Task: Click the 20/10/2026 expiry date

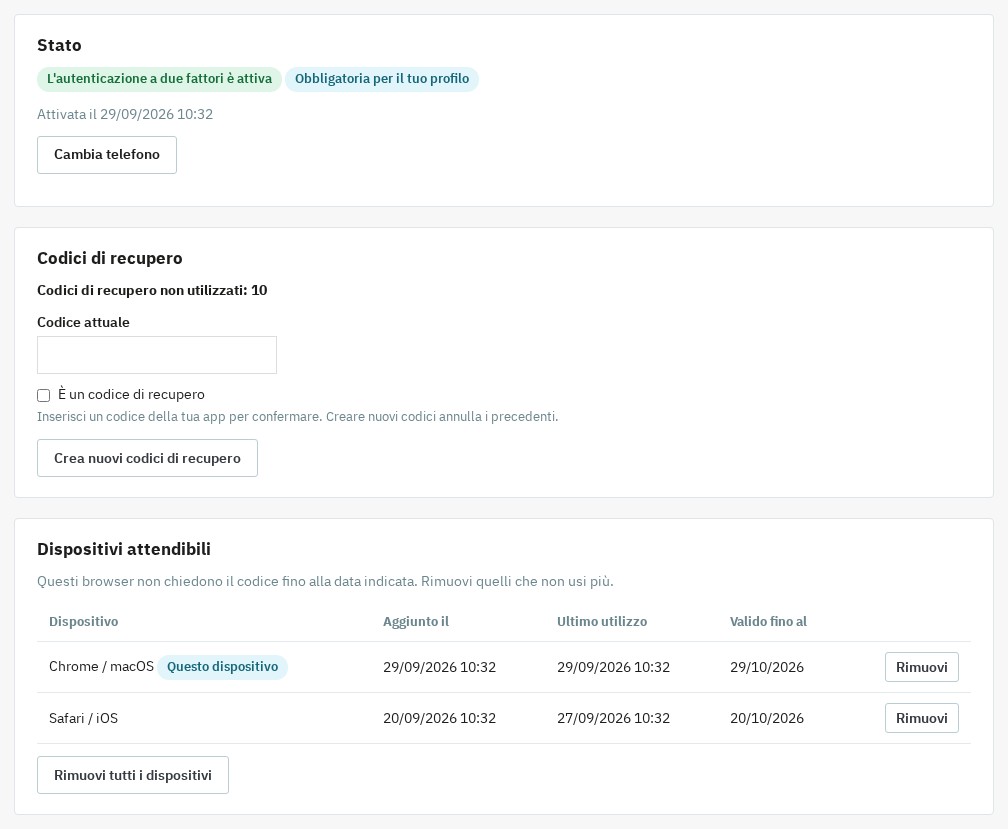Action: tap(767, 718)
